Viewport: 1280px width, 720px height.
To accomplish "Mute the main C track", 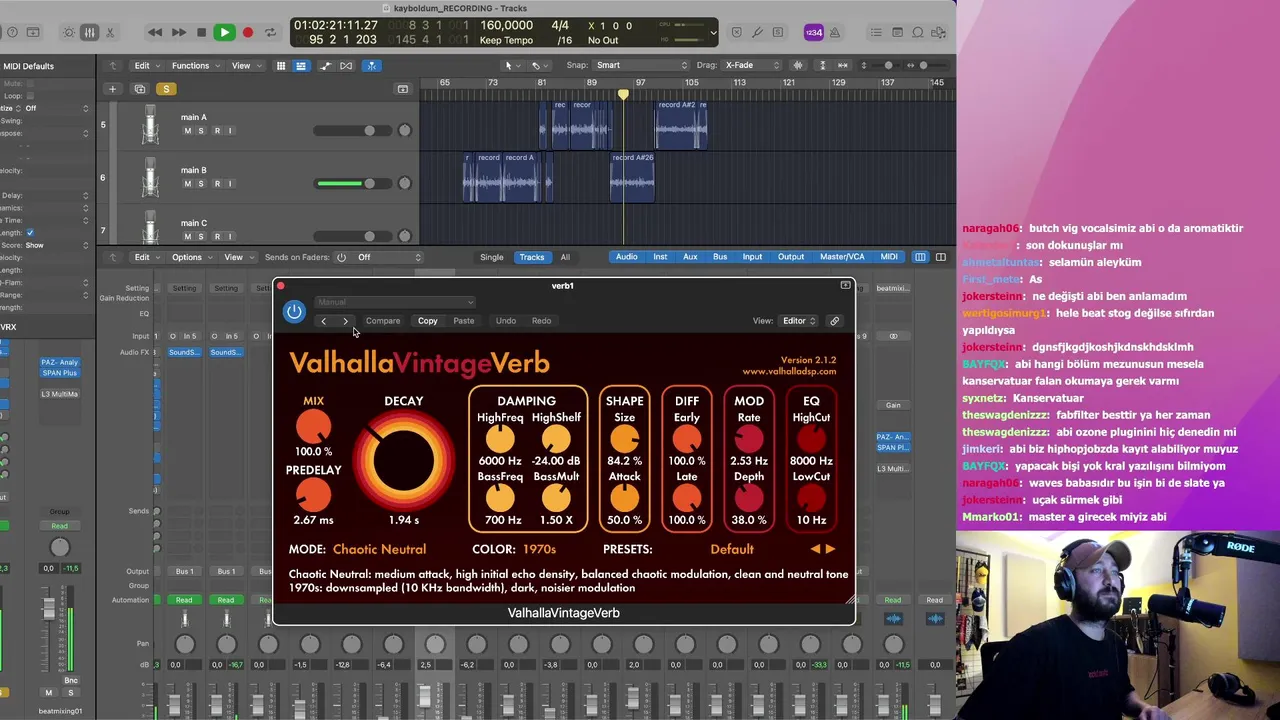I will coord(187,237).
